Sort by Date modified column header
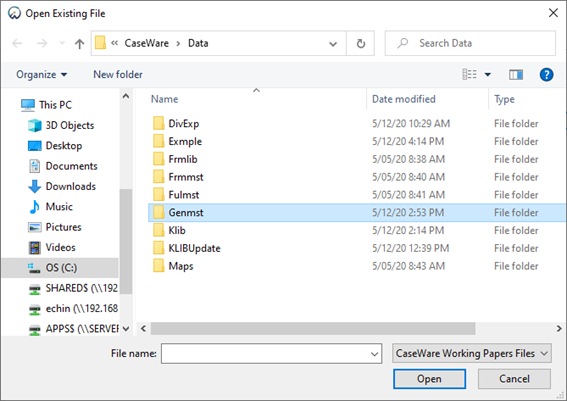Image resolution: width=567 pixels, height=401 pixels. click(404, 99)
